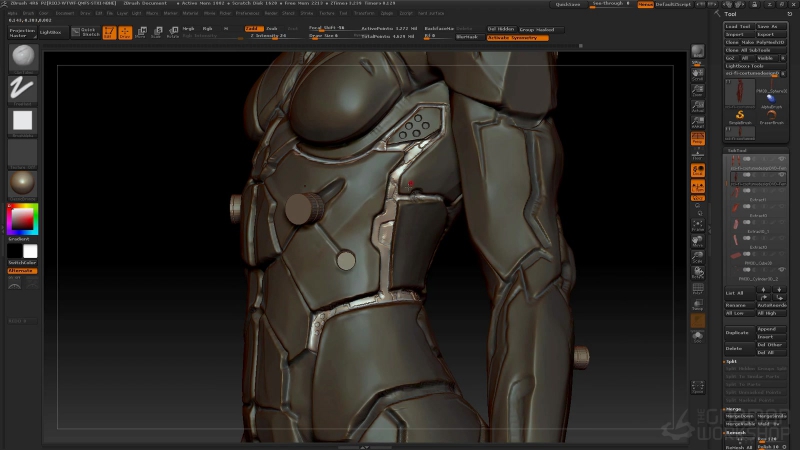The height and width of the screenshot is (450, 800).
Task: Click the Duplicate subtool button
Action: pos(739,333)
